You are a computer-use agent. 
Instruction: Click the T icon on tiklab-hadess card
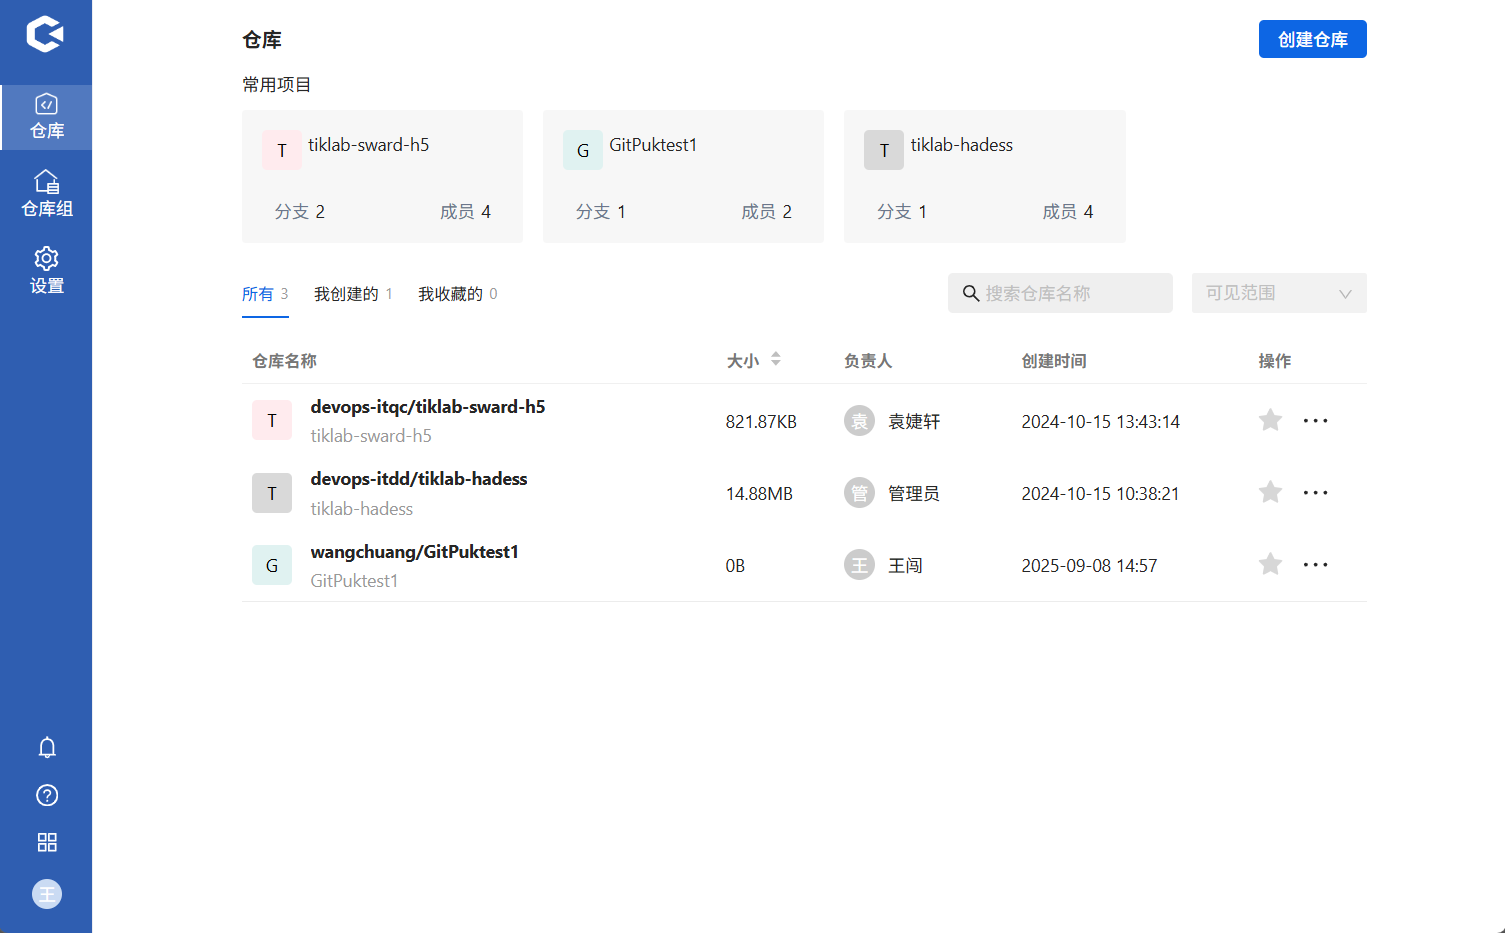tap(884, 150)
